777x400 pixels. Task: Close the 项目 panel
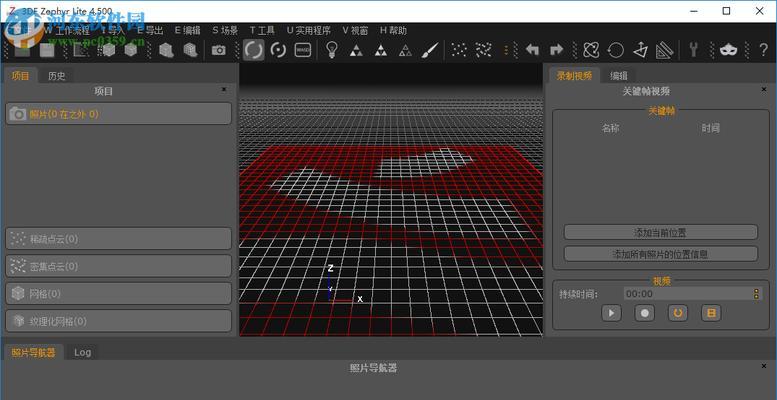(224, 89)
